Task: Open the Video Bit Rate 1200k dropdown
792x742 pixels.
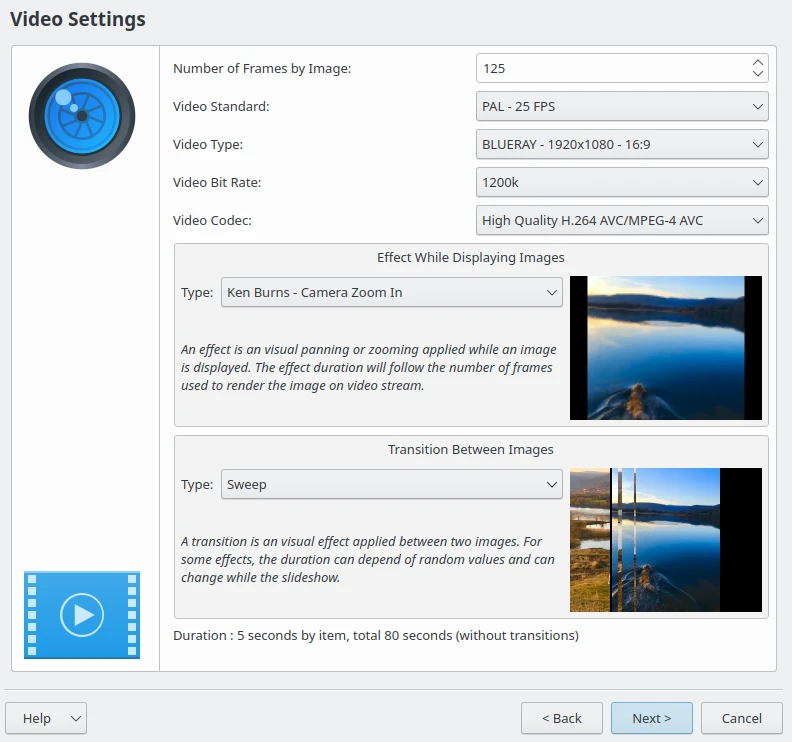Action: tap(621, 182)
